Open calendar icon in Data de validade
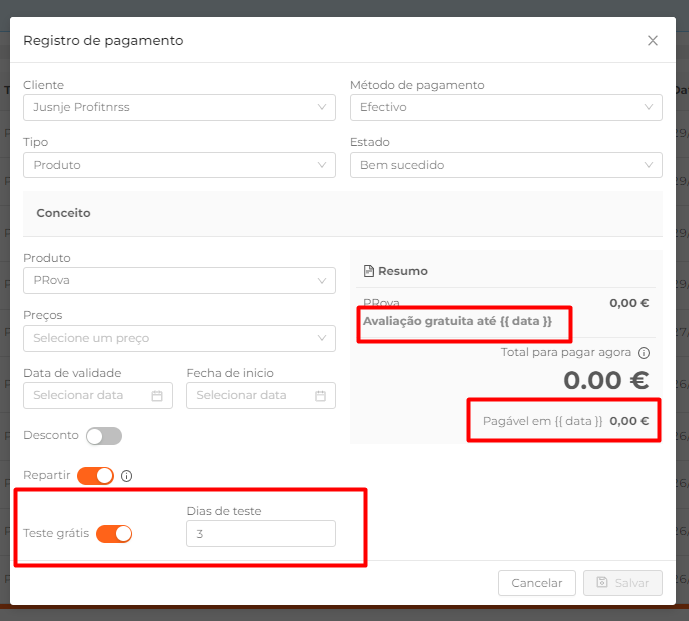 [157, 396]
